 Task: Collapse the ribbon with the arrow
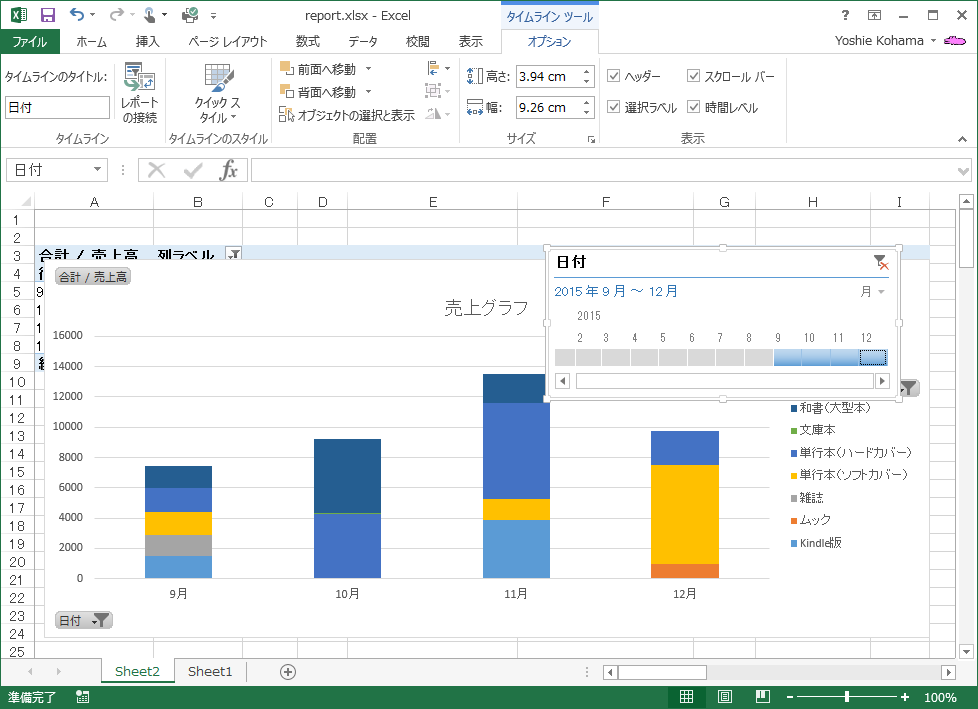coord(962,139)
